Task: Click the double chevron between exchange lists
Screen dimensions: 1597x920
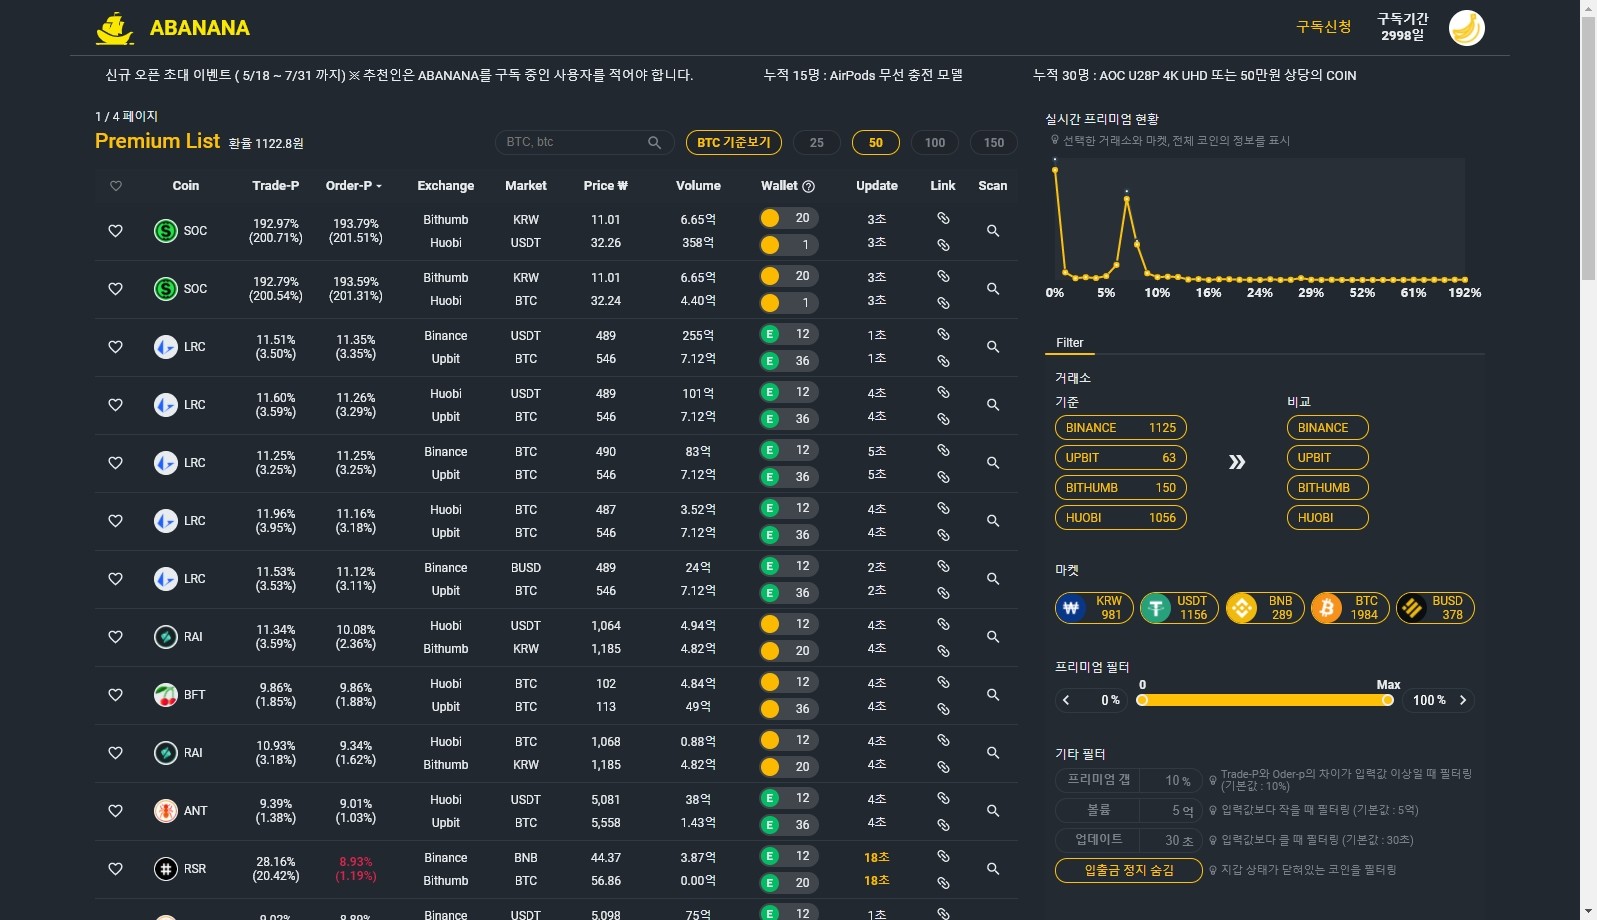Action: [x=1237, y=462]
